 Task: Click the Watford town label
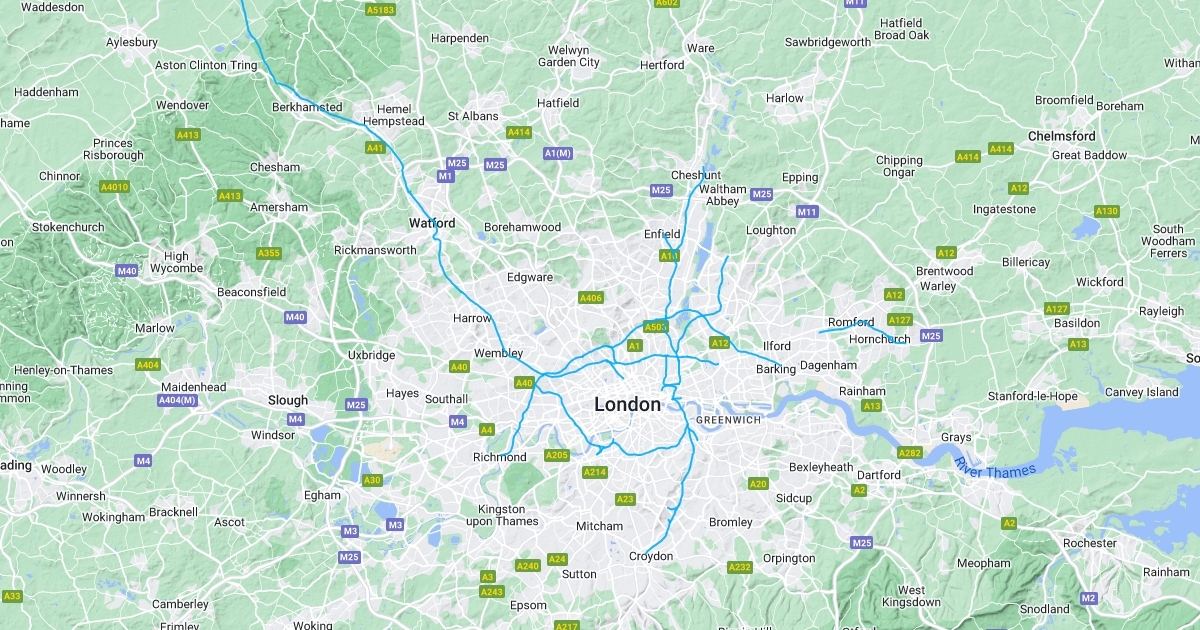tap(432, 223)
